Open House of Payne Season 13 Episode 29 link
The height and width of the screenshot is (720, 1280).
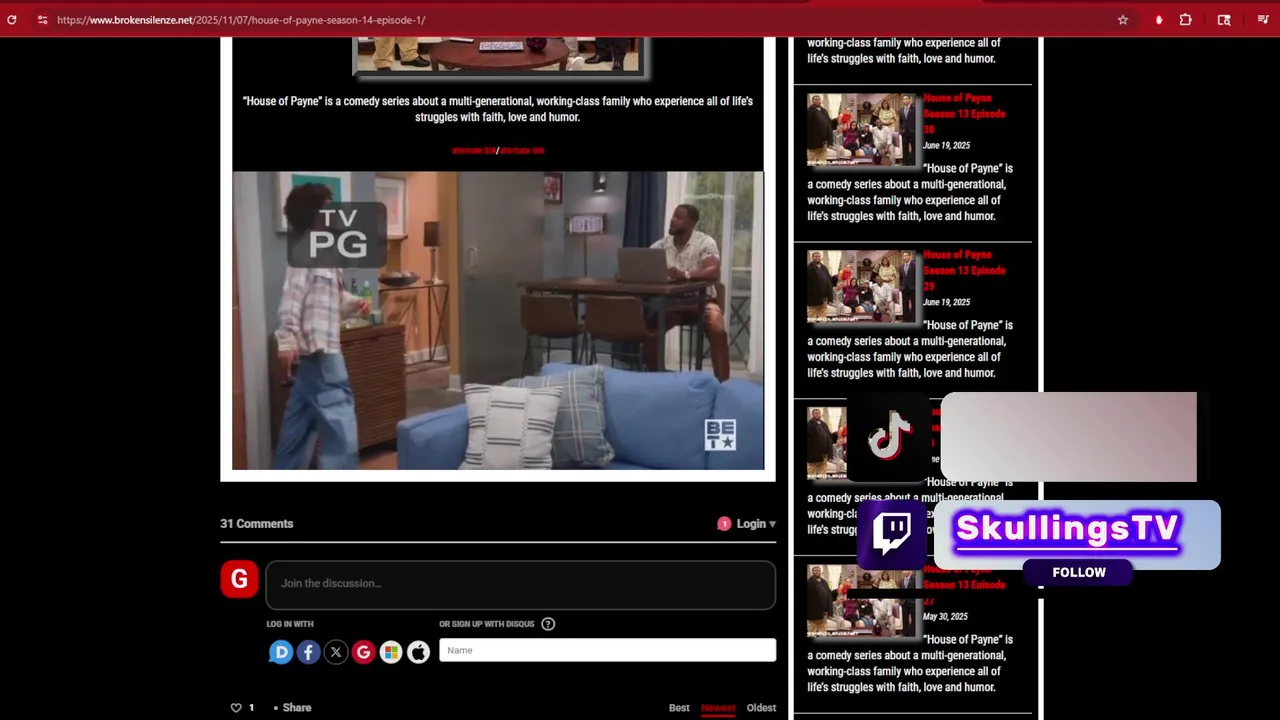964,271
